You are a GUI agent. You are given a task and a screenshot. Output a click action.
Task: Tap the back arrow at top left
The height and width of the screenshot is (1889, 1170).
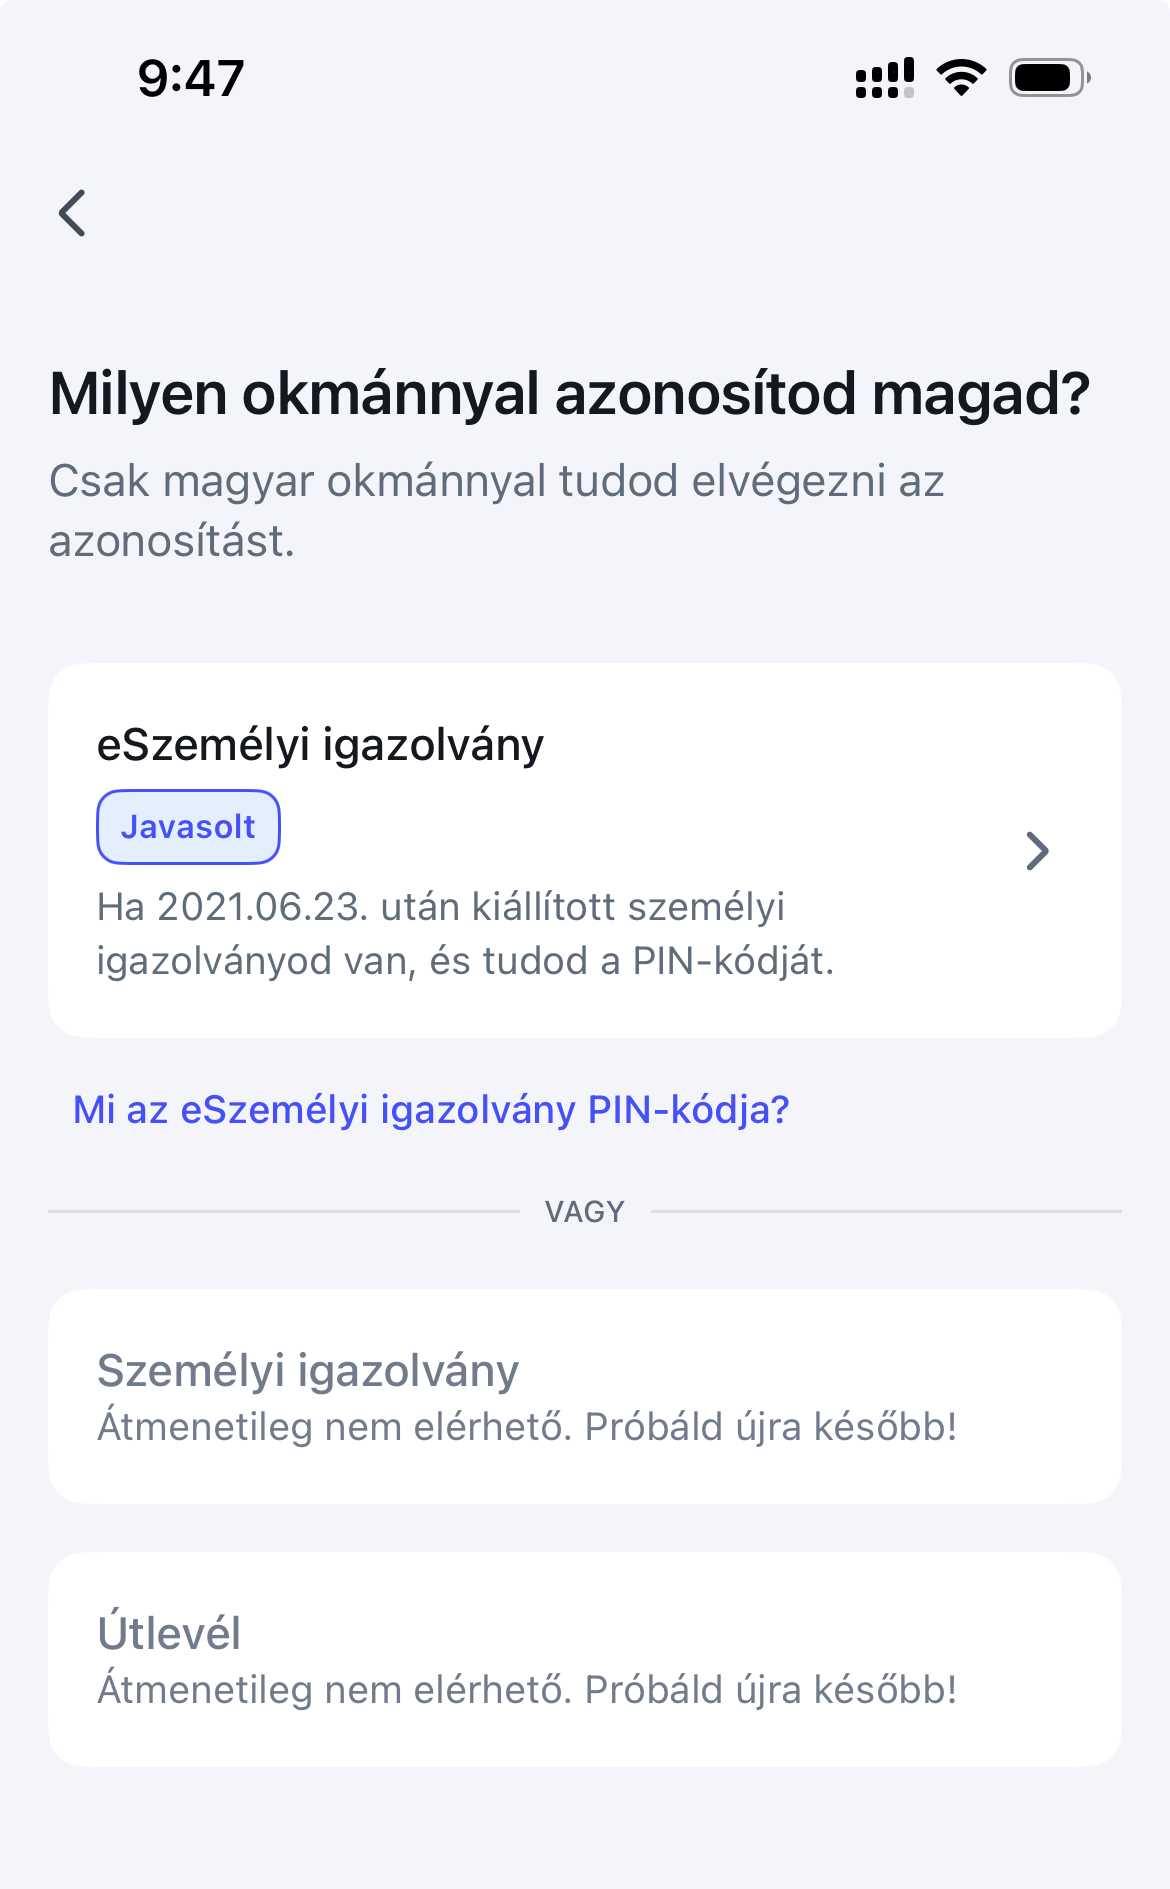[73, 213]
